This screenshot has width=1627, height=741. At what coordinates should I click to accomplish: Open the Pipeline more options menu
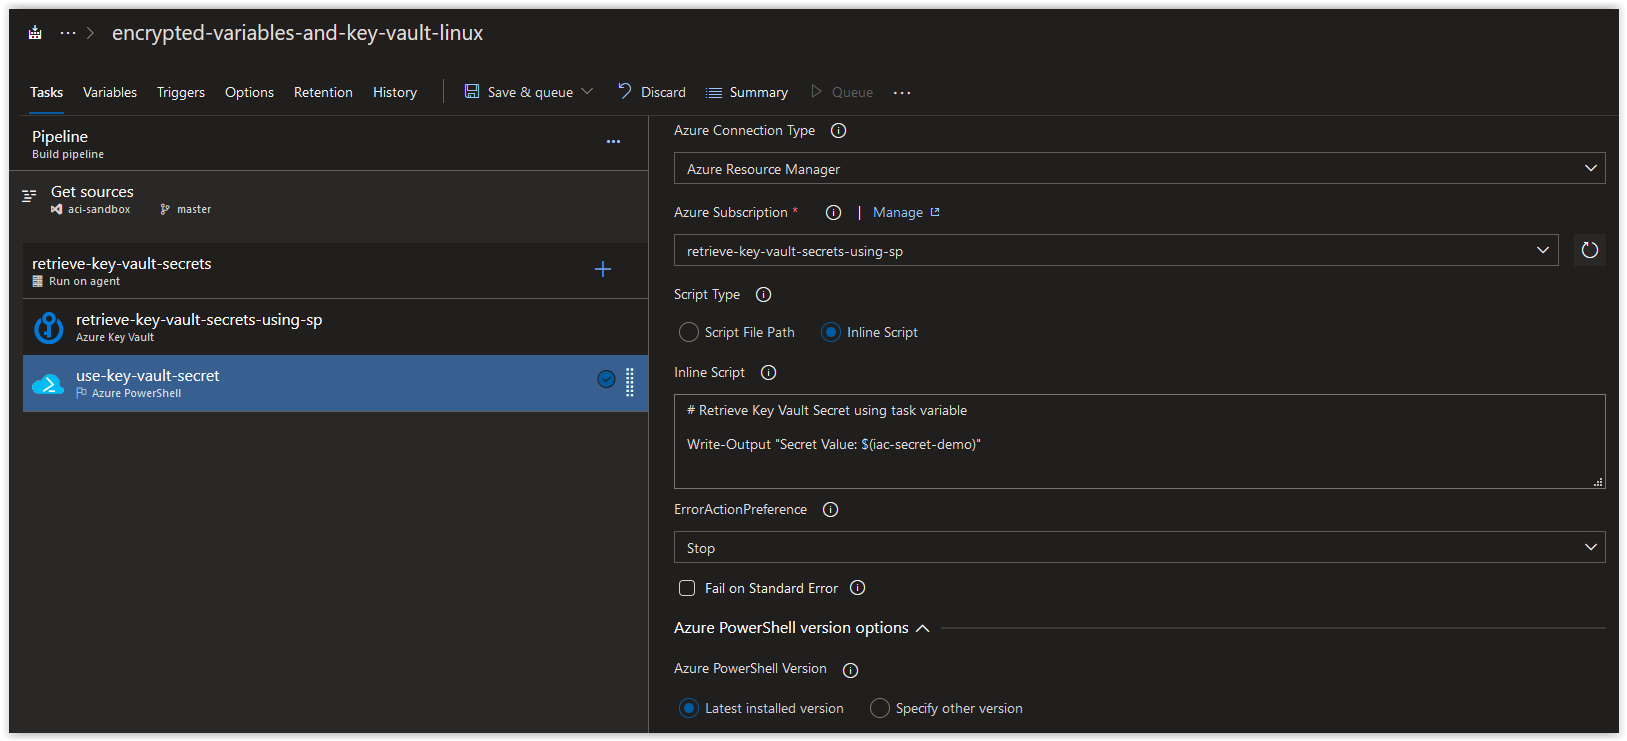(x=613, y=142)
